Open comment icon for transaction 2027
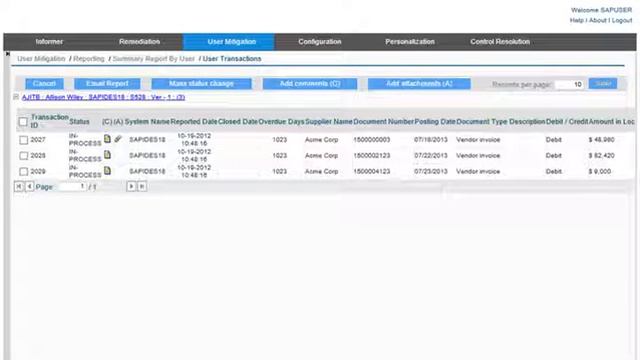The height and width of the screenshot is (360, 640). point(107,139)
